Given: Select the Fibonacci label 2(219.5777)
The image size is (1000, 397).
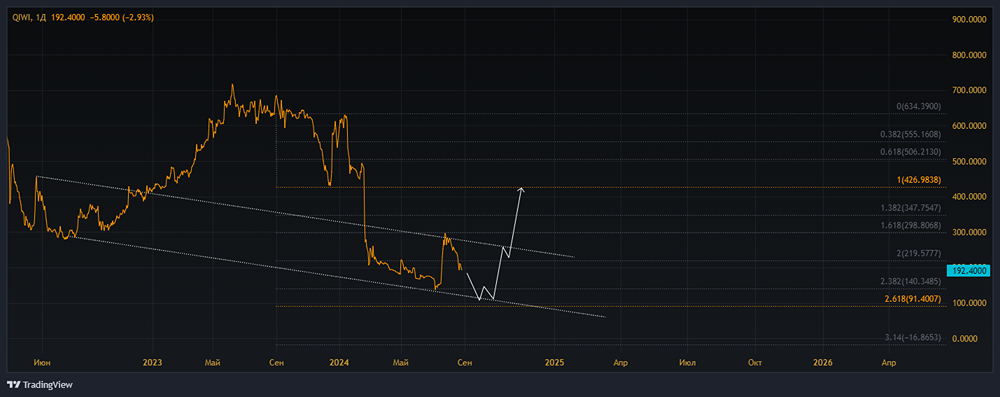Looking at the screenshot, I should (919, 253).
